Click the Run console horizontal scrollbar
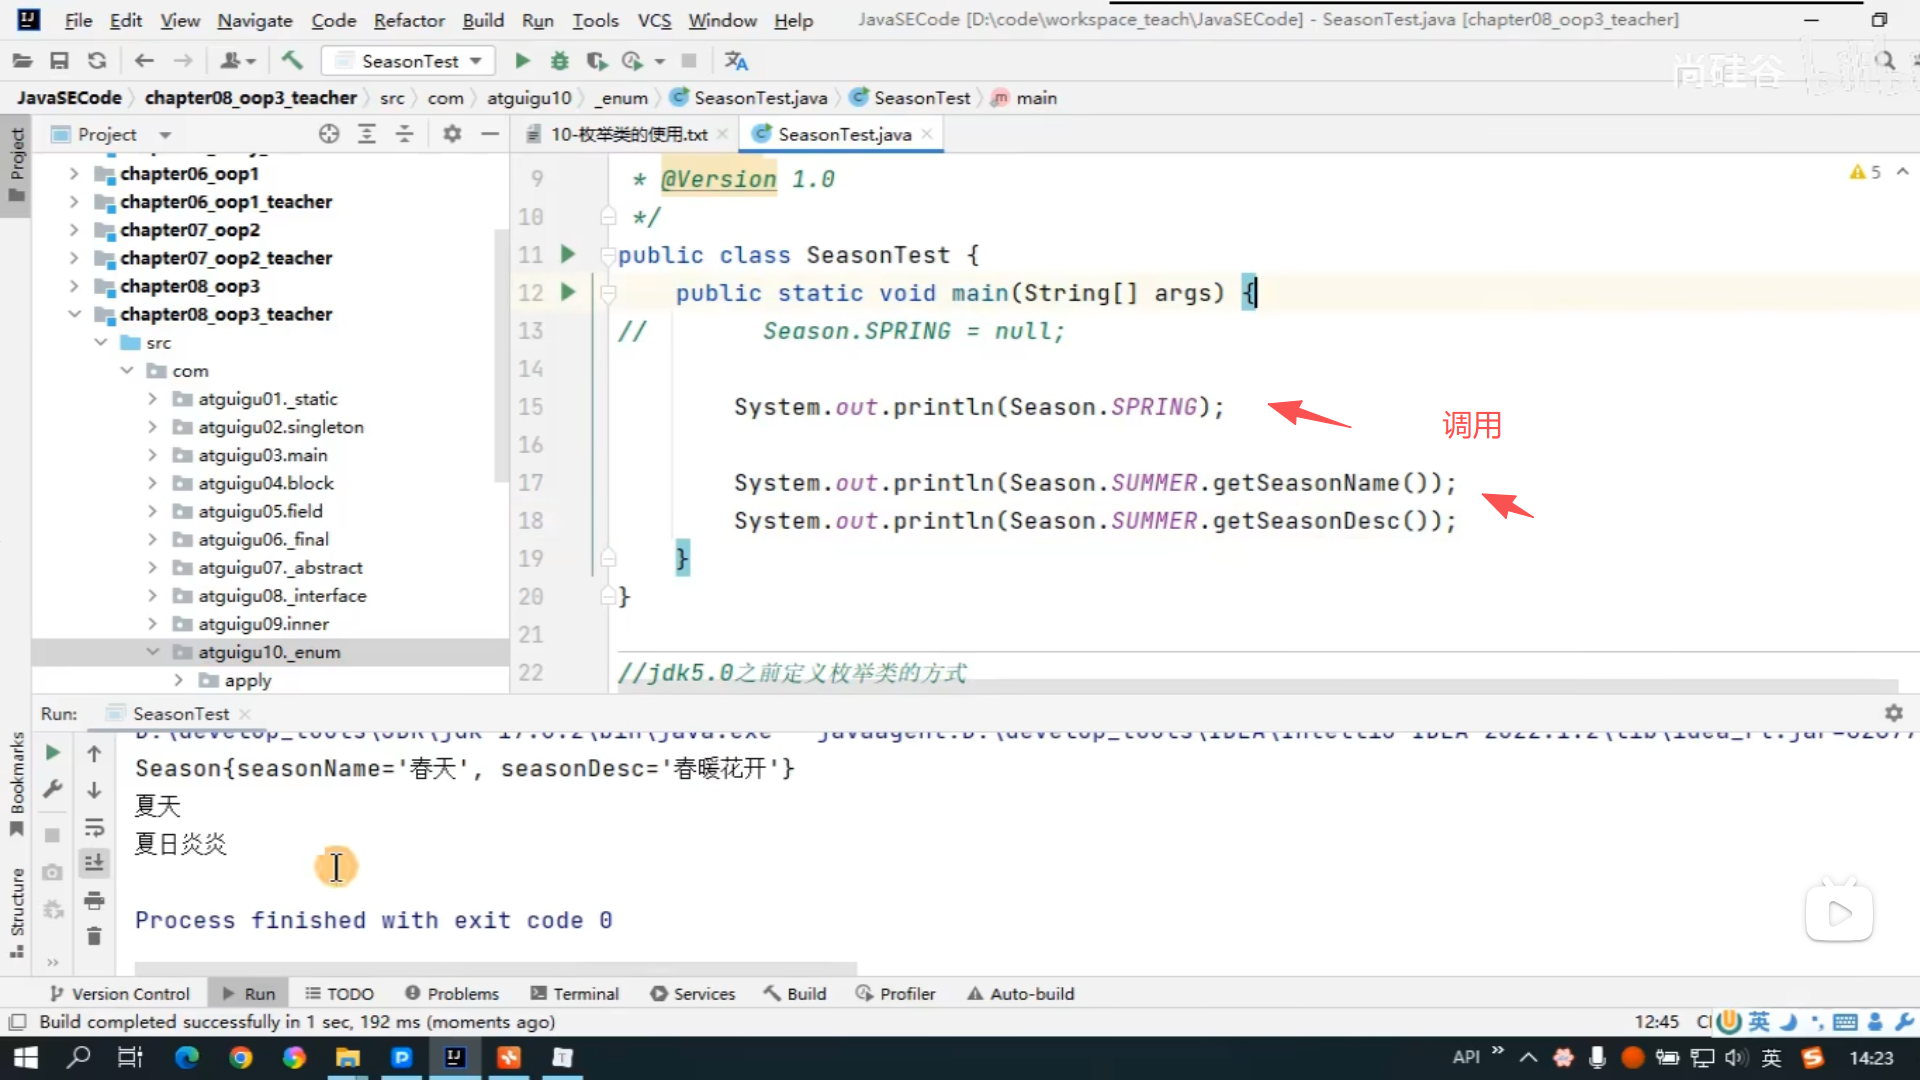Image resolution: width=1920 pixels, height=1080 pixels. (495, 968)
